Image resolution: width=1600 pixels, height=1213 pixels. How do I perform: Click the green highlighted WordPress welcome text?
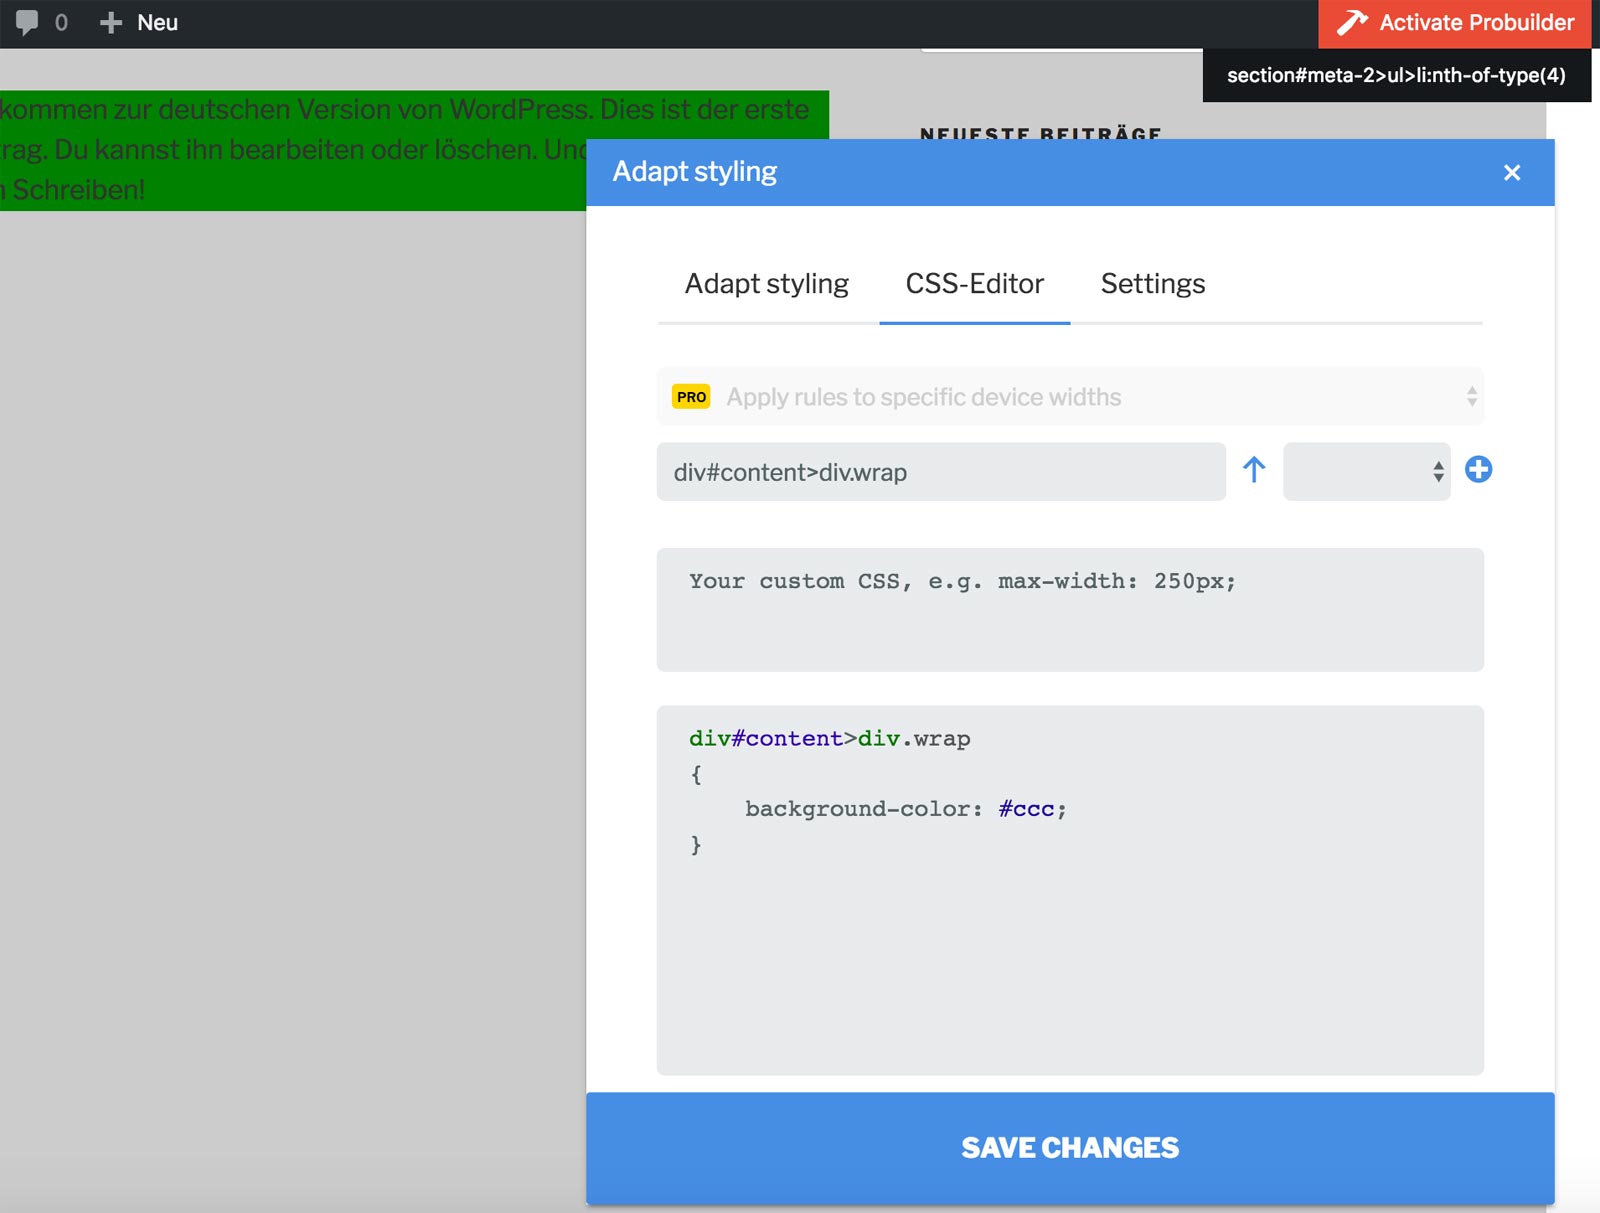405,150
